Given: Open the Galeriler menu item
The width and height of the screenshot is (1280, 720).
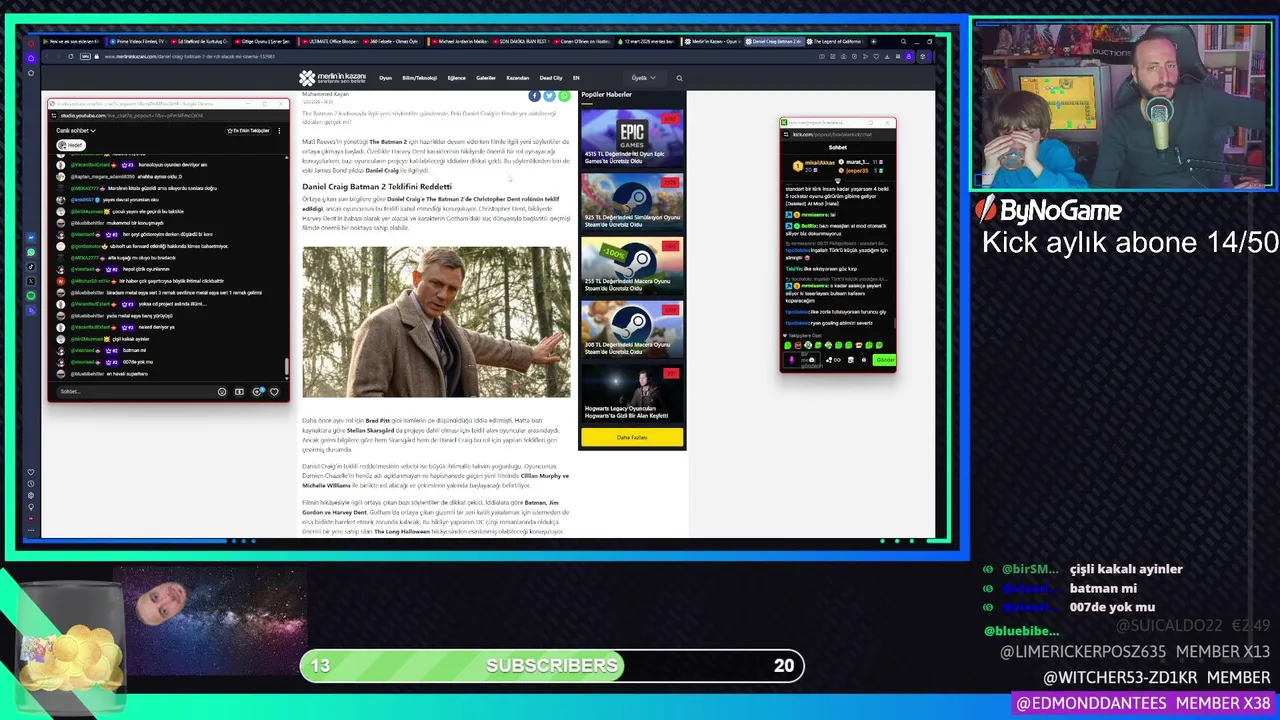Looking at the screenshot, I should (486, 78).
